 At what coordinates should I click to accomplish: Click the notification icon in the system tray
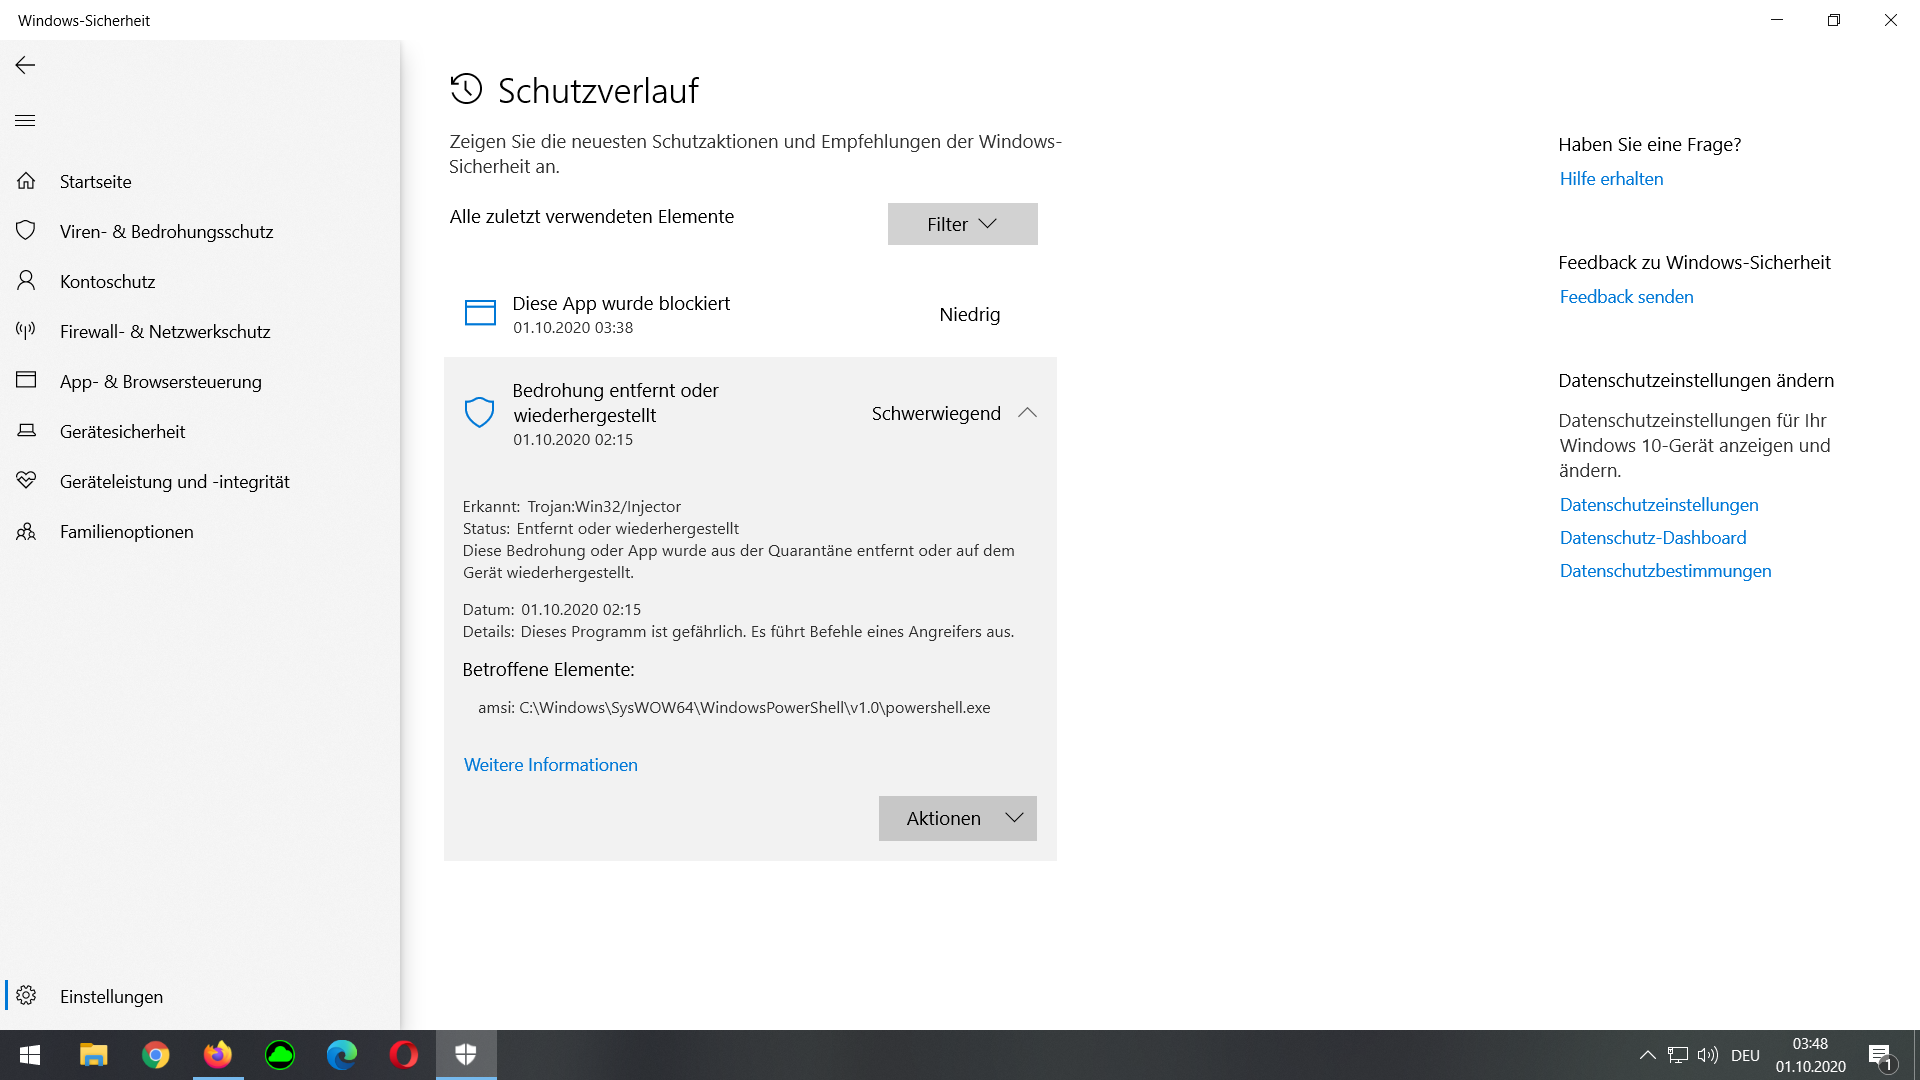click(x=1884, y=1055)
